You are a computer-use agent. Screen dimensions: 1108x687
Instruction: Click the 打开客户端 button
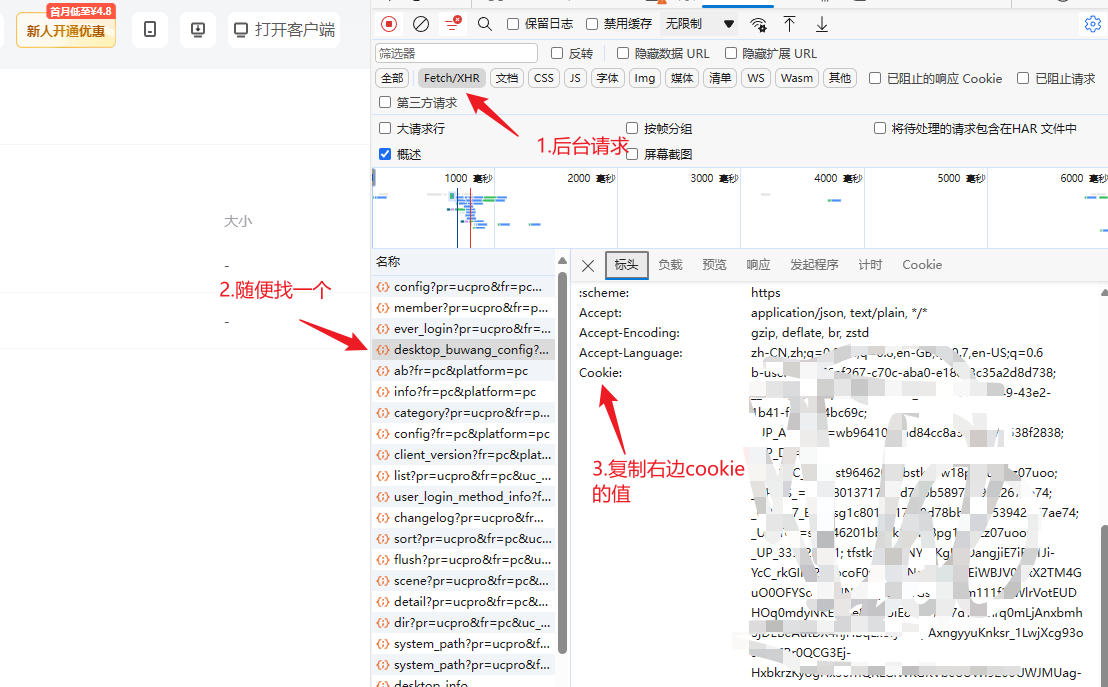(284, 30)
